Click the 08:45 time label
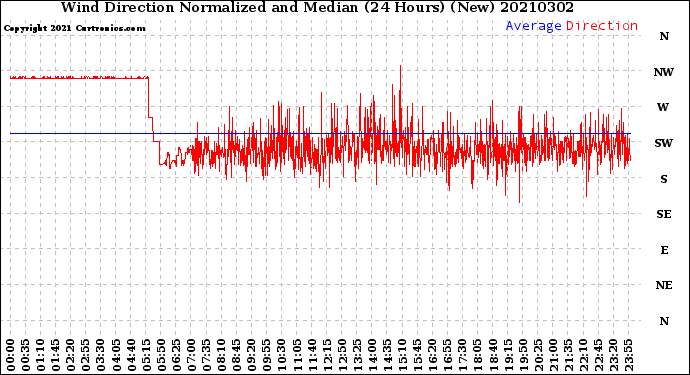Viewport: 690px width, 375px height. click(x=236, y=355)
